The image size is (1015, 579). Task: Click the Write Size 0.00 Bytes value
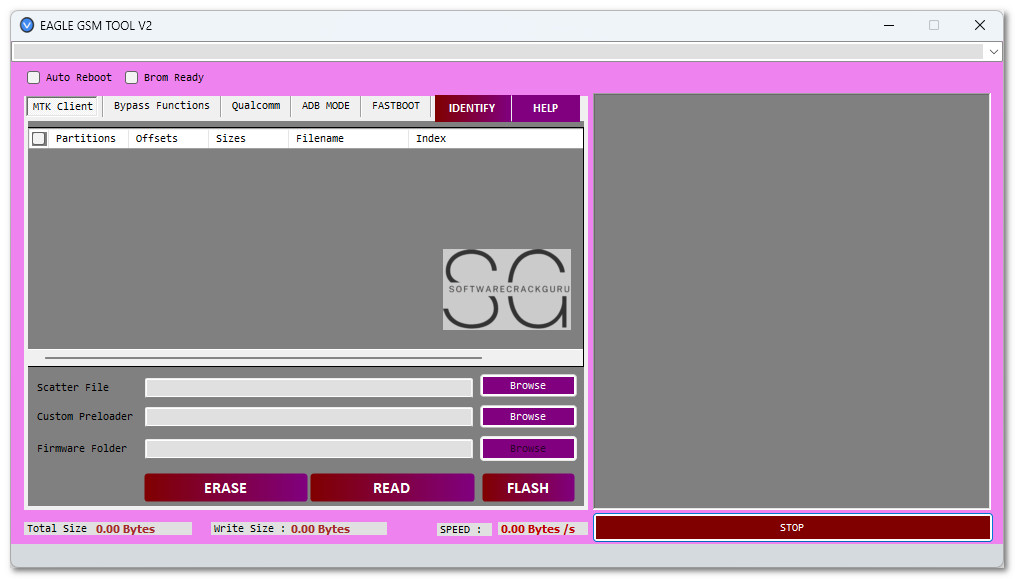click(x=320, y=529)
